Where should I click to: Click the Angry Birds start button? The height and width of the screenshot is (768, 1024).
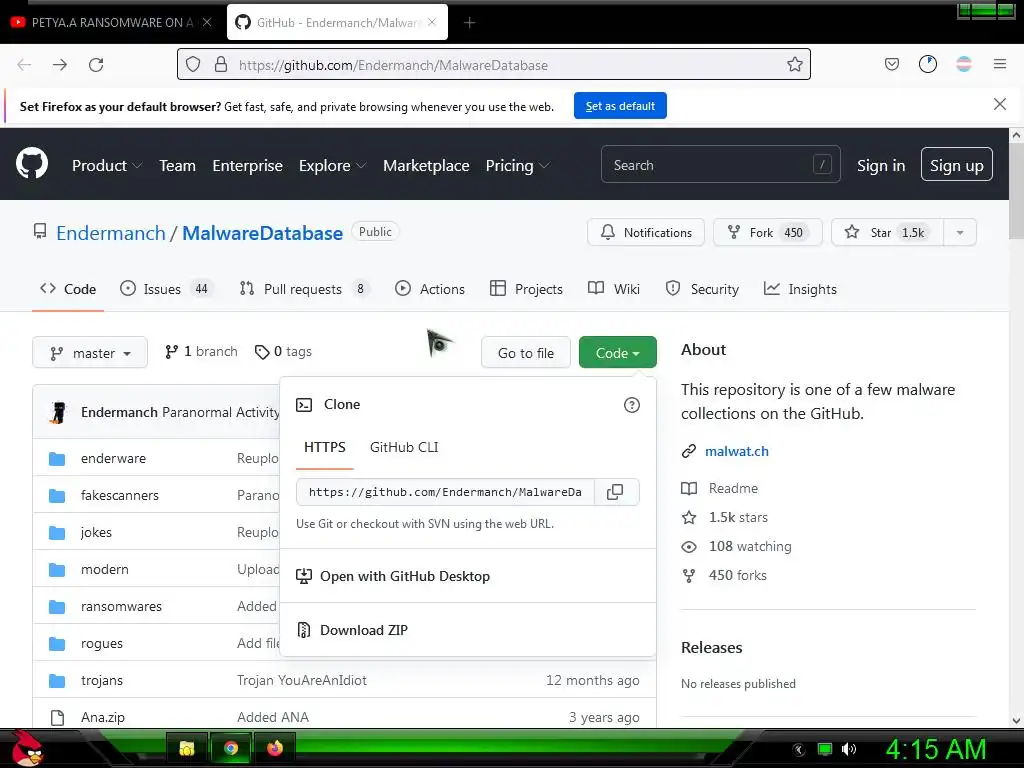click(x=27, y=748)
